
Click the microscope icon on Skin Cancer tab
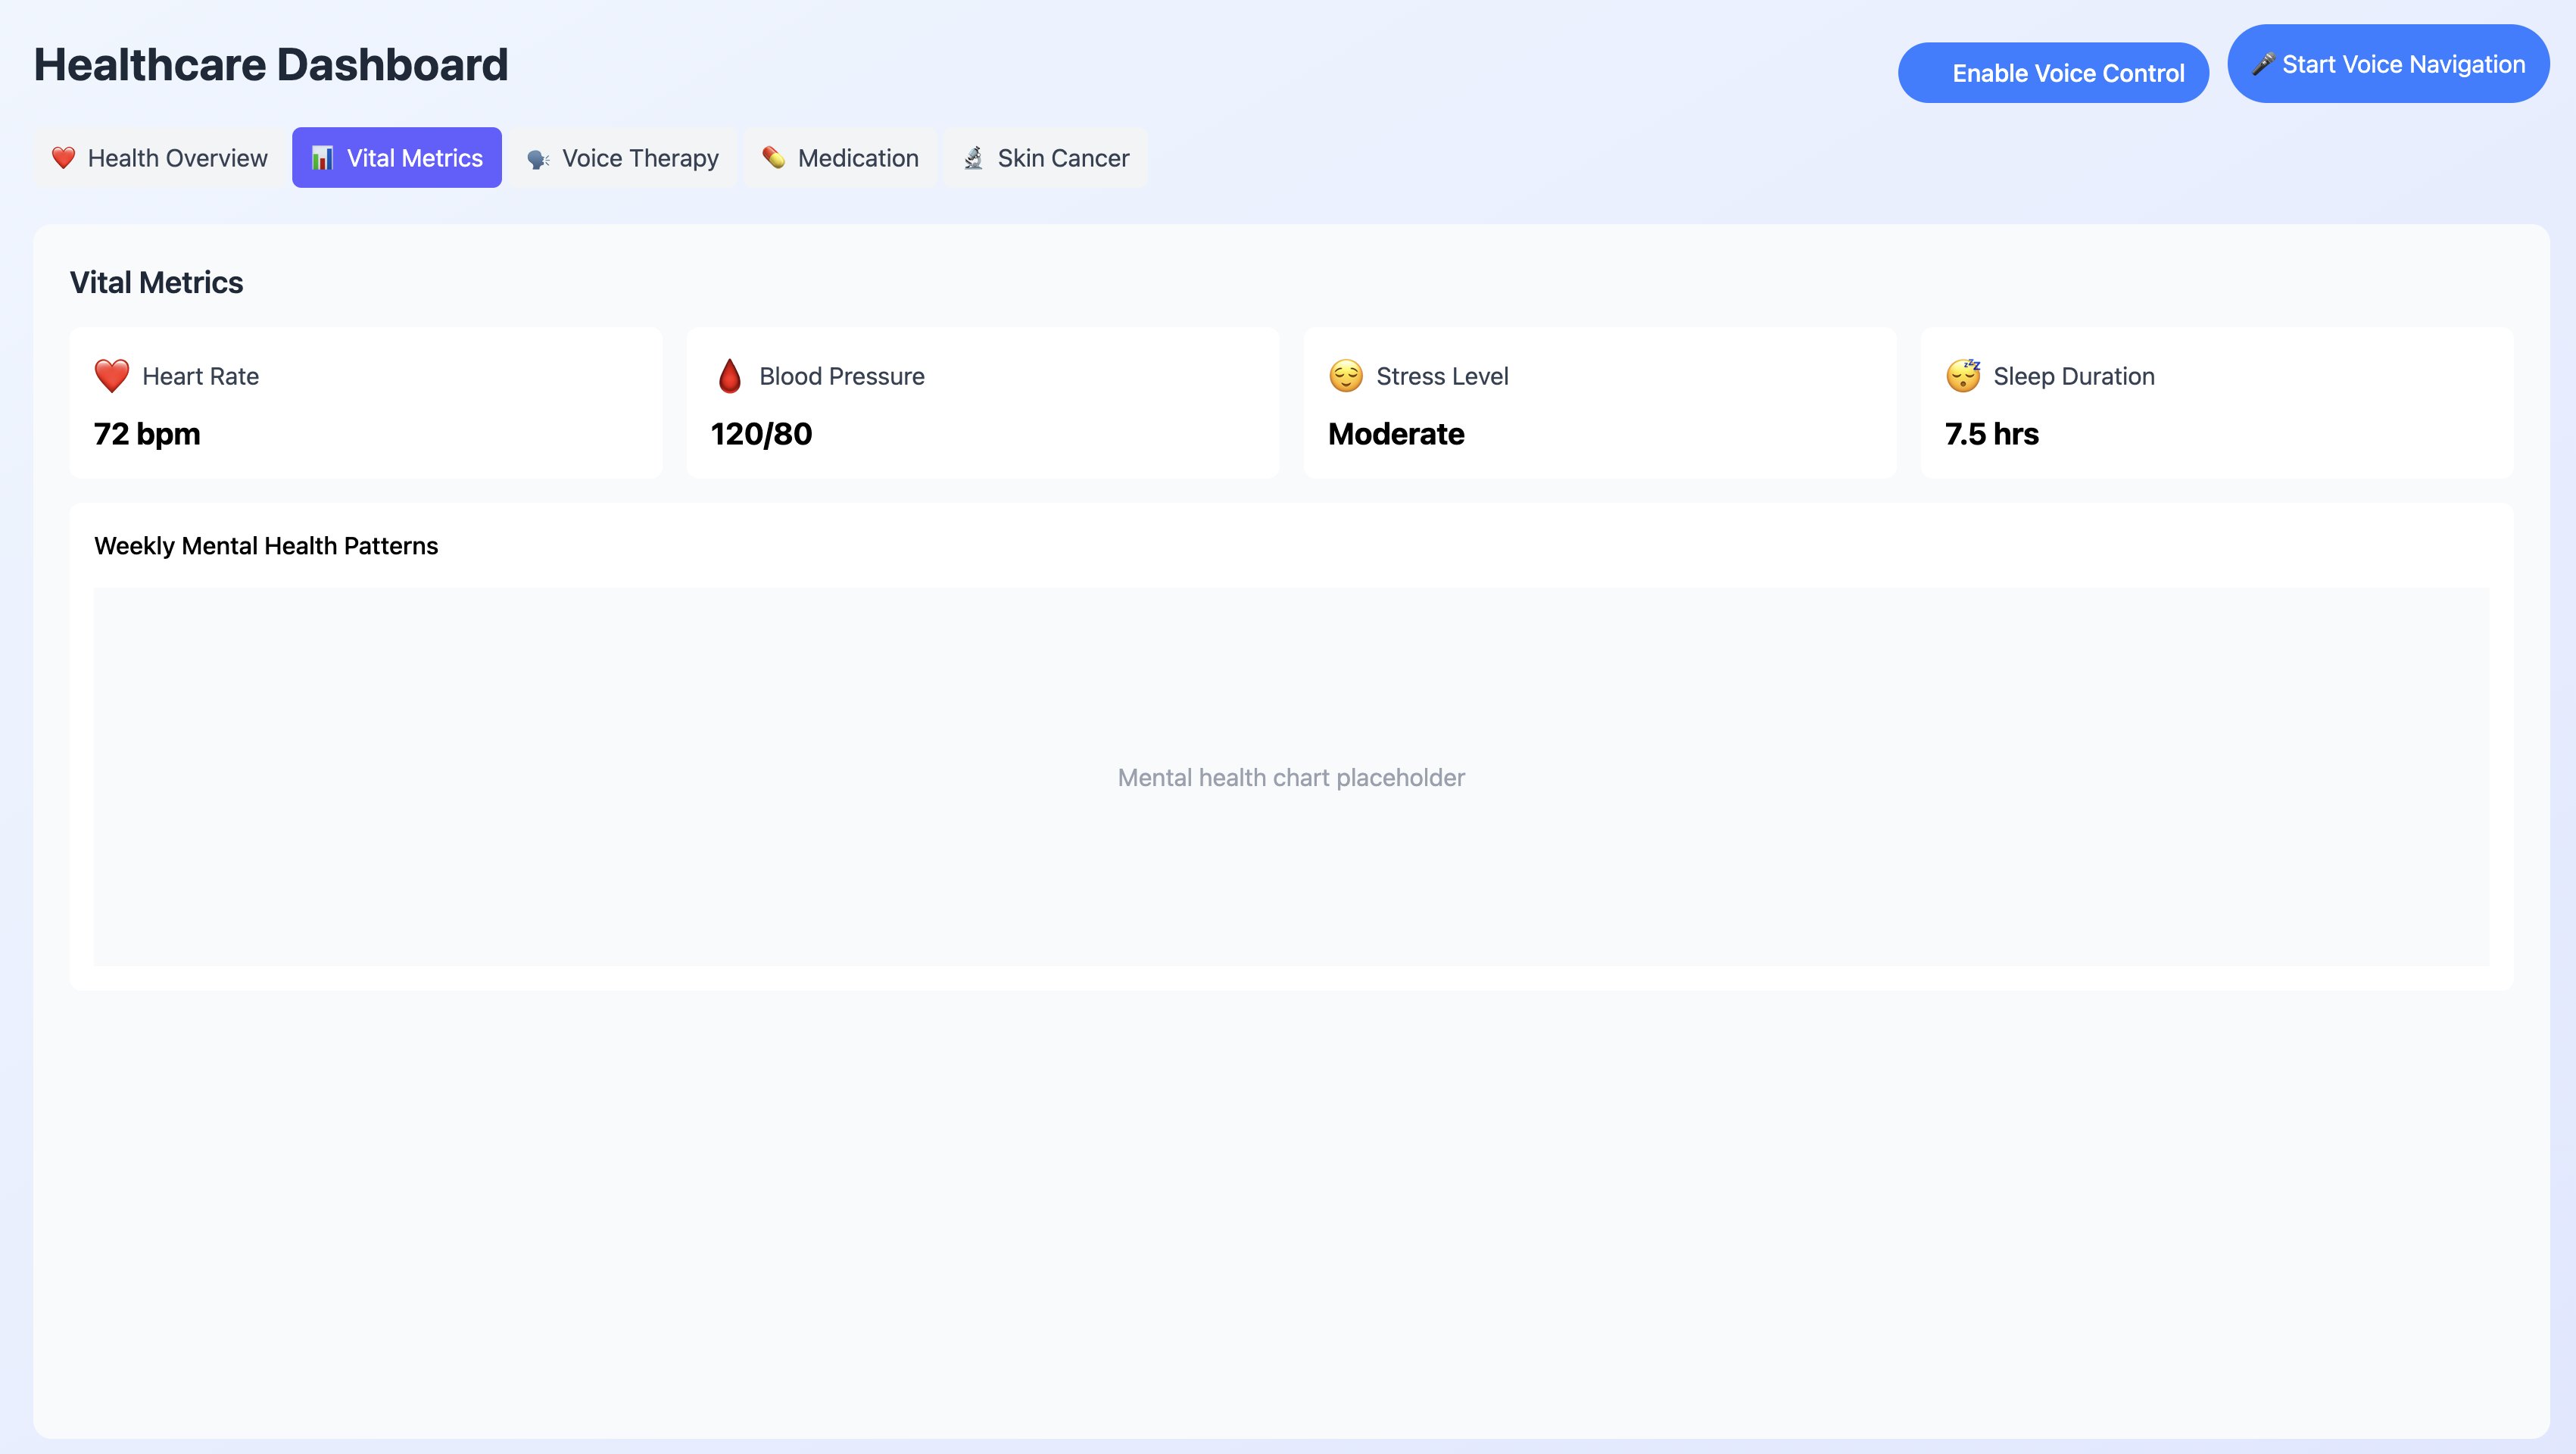coord(973,158)
